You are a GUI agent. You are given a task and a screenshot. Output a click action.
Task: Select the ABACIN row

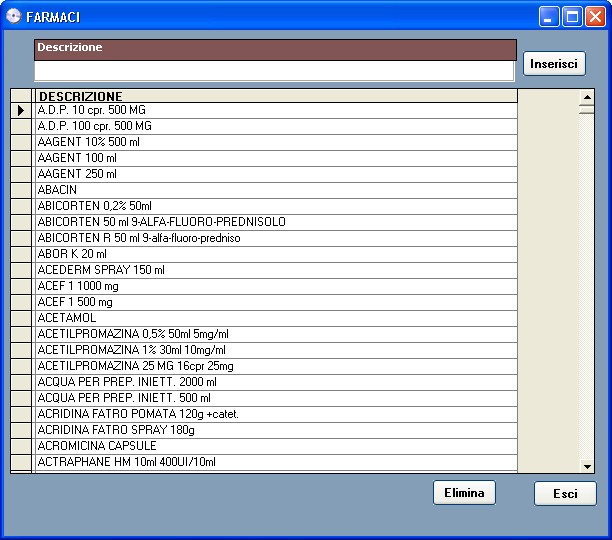click(x=276, y=191)
